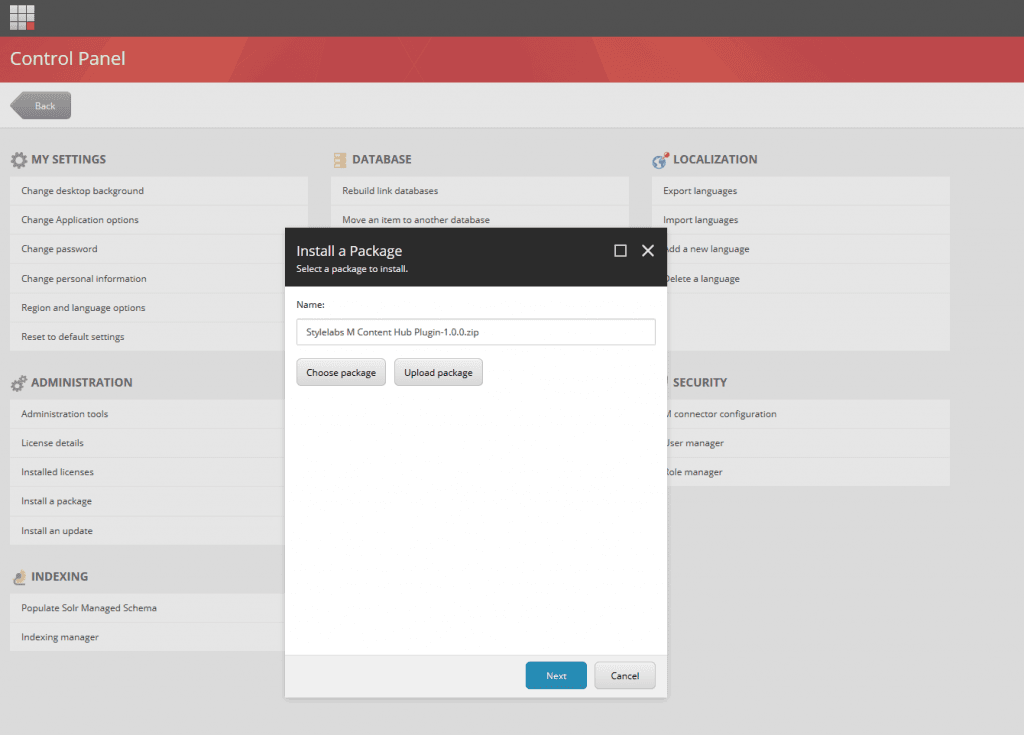Open Indexing manager link

[60, 637]
